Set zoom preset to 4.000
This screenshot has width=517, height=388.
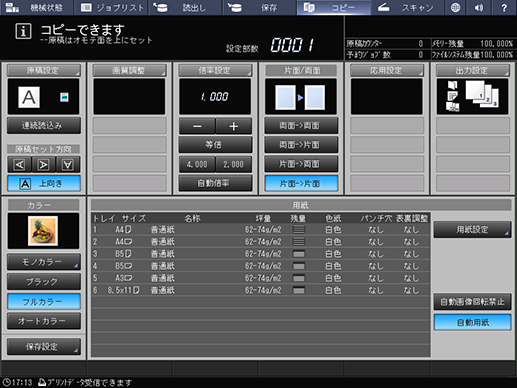tap(197, 164)
